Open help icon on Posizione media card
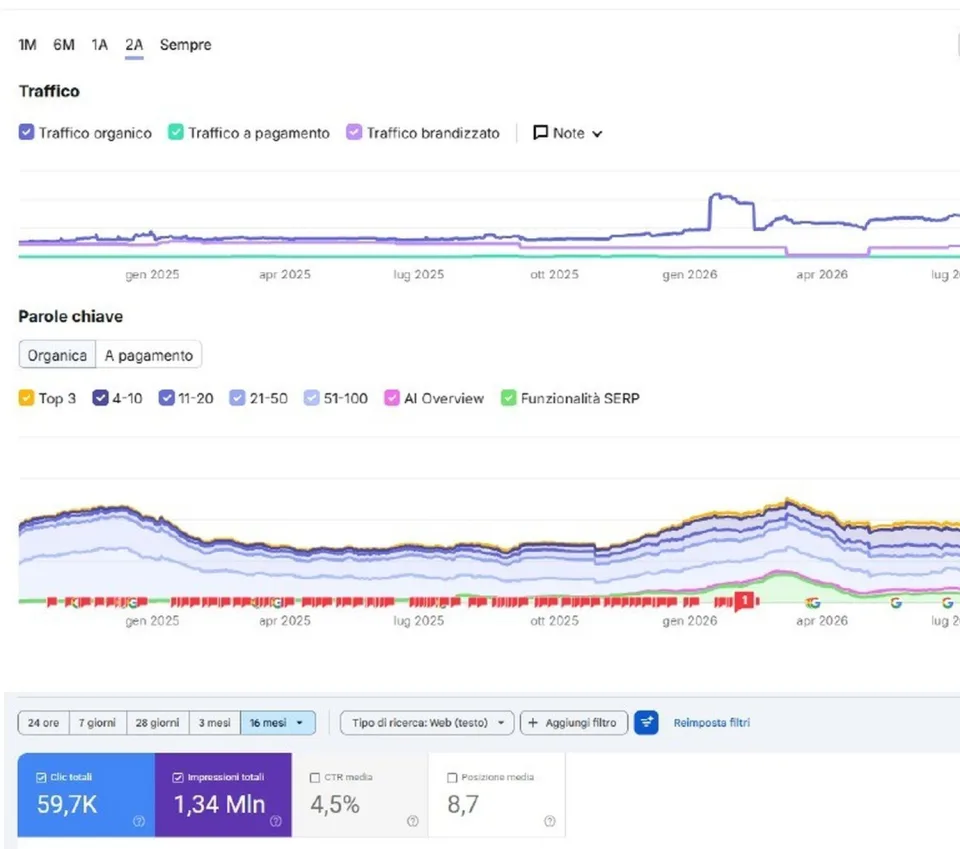Screen dimensions: 960x849 pyautogui.click(x=550, y=821)
